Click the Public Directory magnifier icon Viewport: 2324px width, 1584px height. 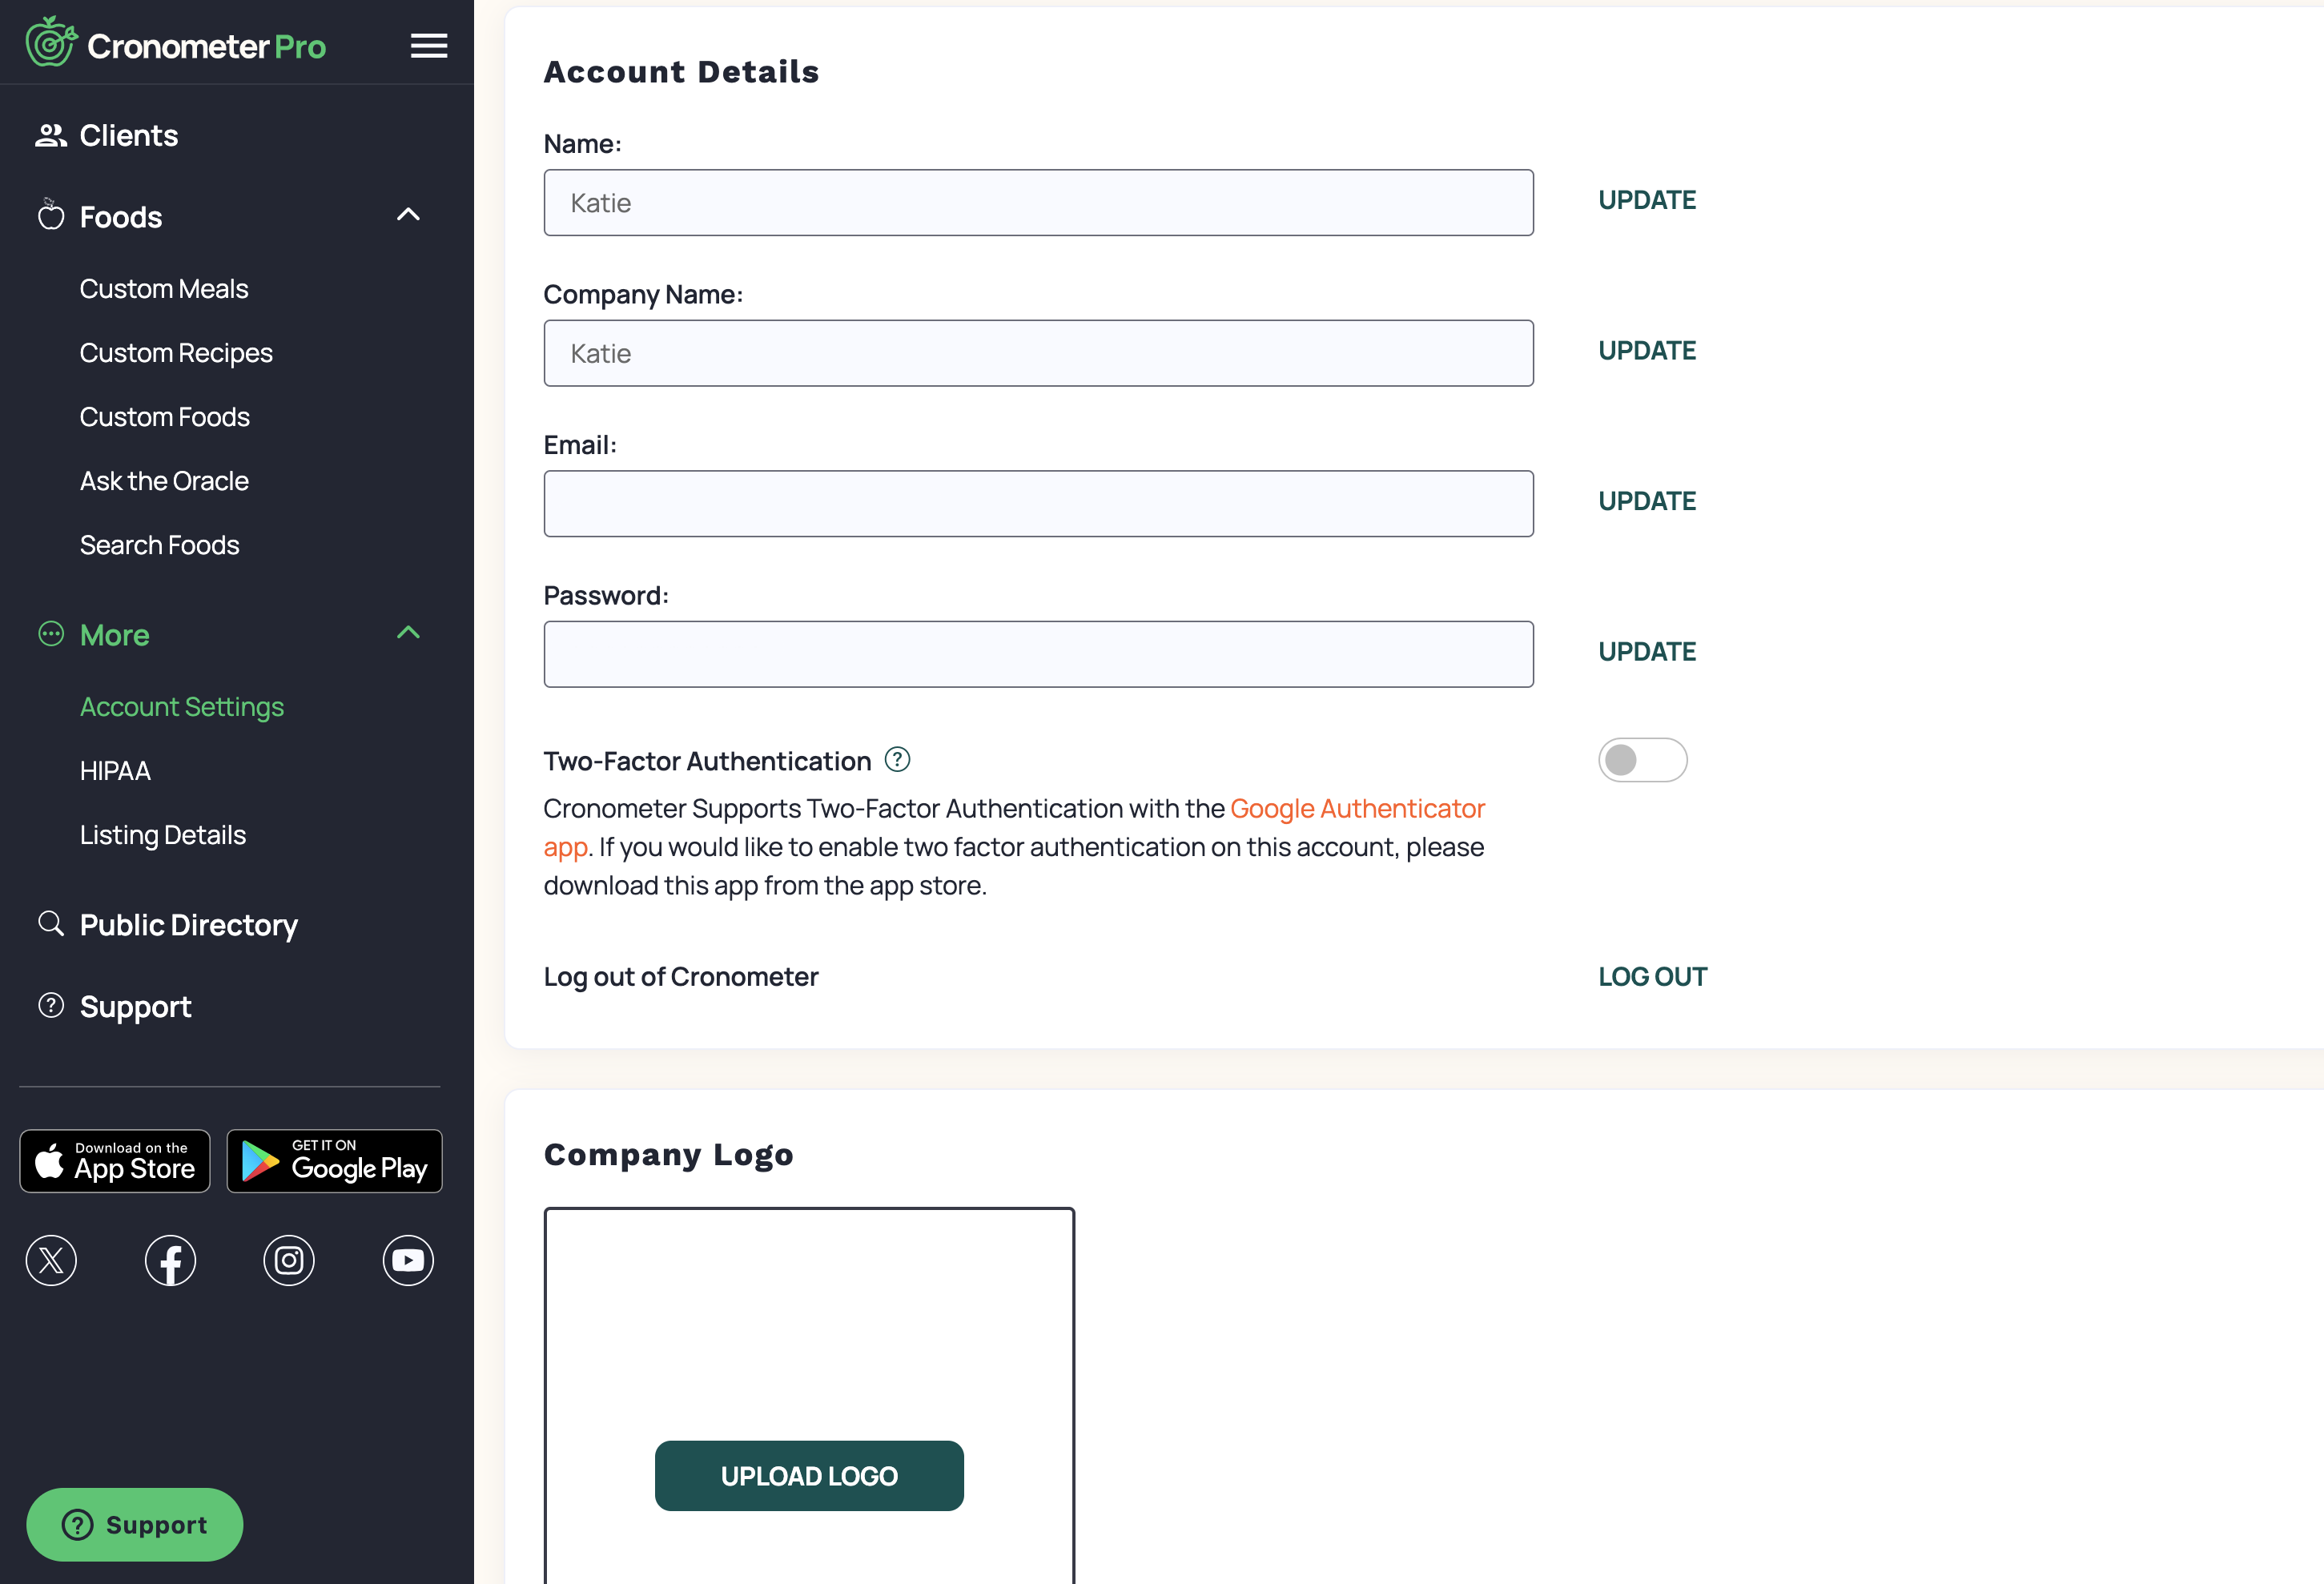51,923
